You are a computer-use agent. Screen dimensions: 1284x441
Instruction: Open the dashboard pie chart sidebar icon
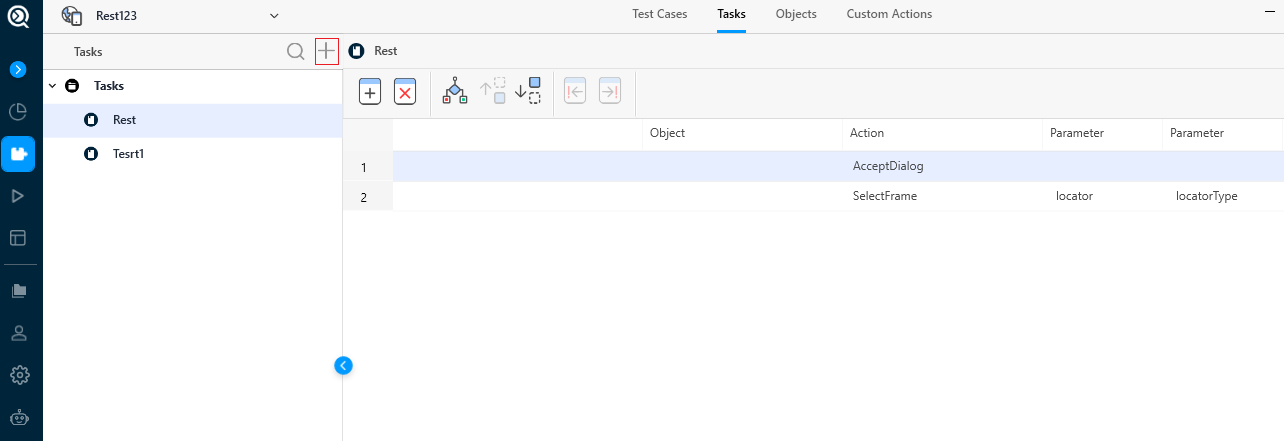[x=18, y=112]
